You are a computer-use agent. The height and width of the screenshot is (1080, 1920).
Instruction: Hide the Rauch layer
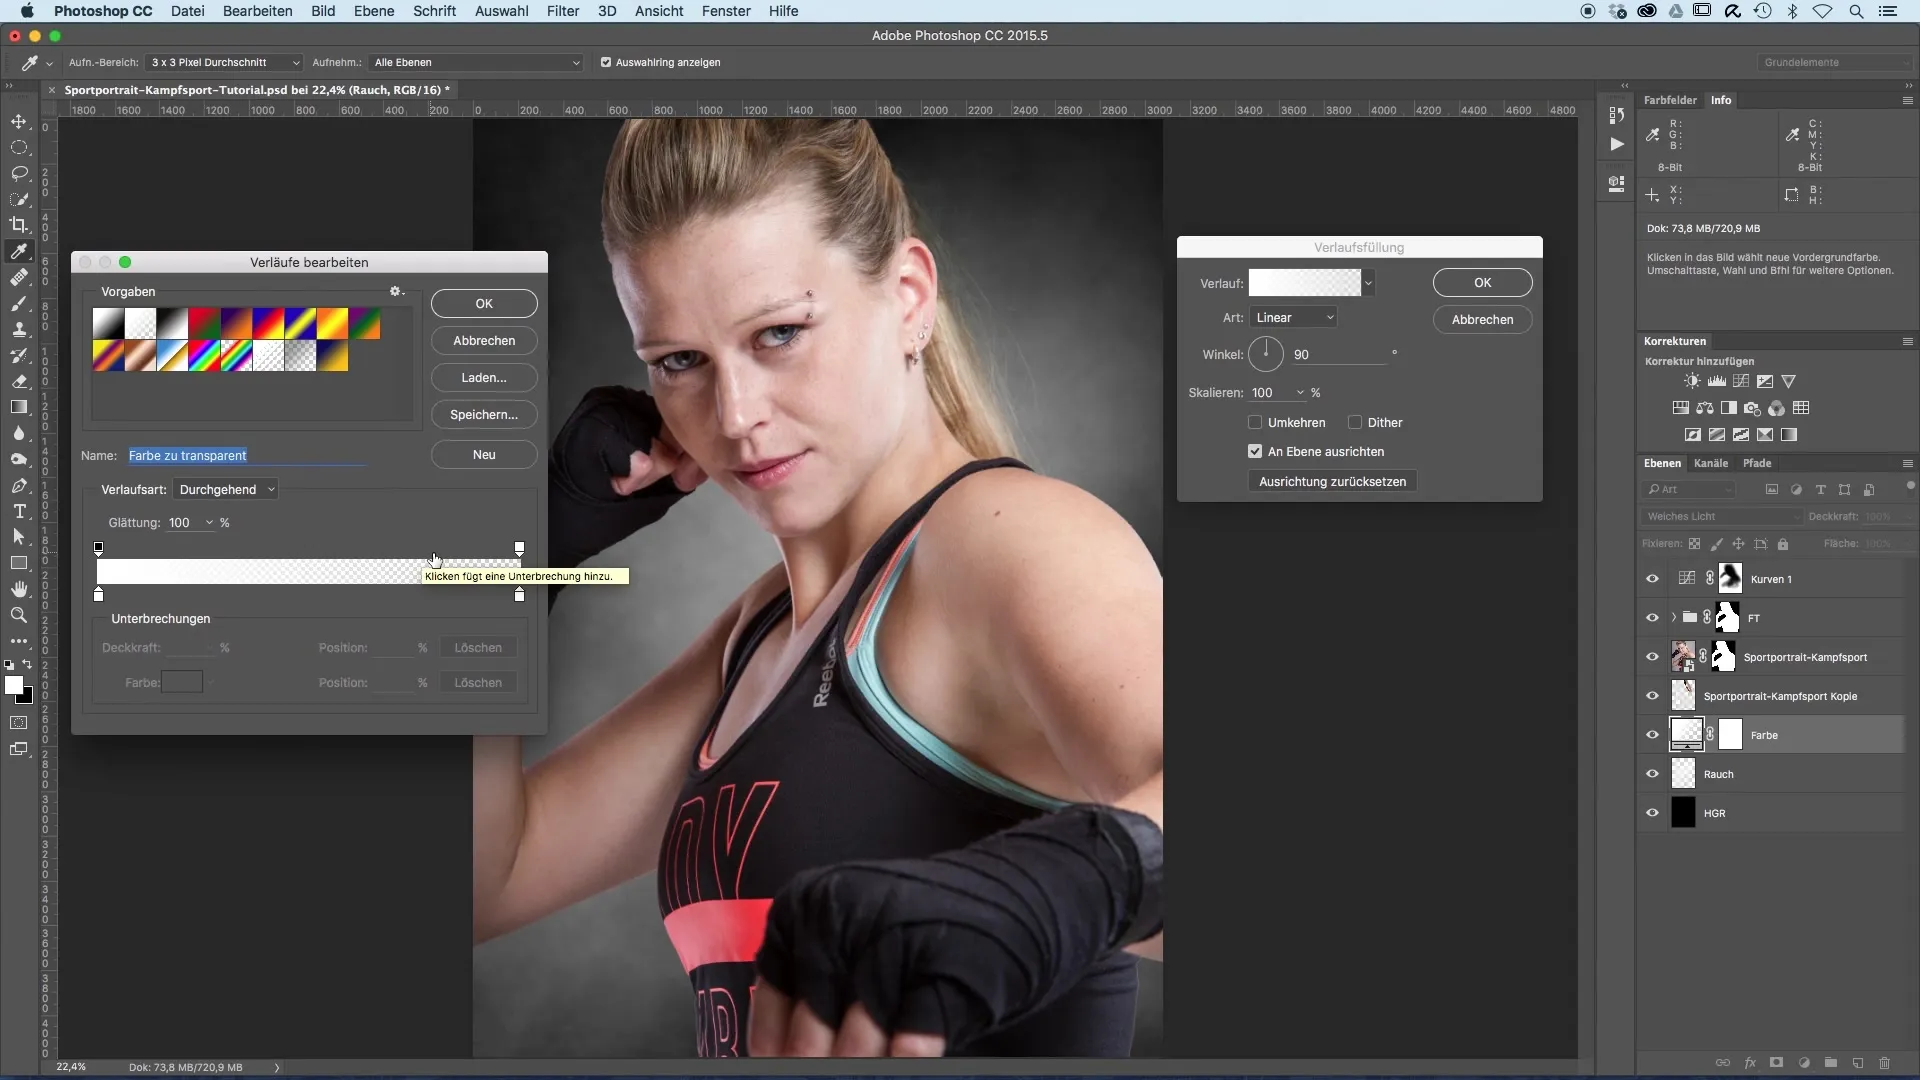[x=1652, y=774]
